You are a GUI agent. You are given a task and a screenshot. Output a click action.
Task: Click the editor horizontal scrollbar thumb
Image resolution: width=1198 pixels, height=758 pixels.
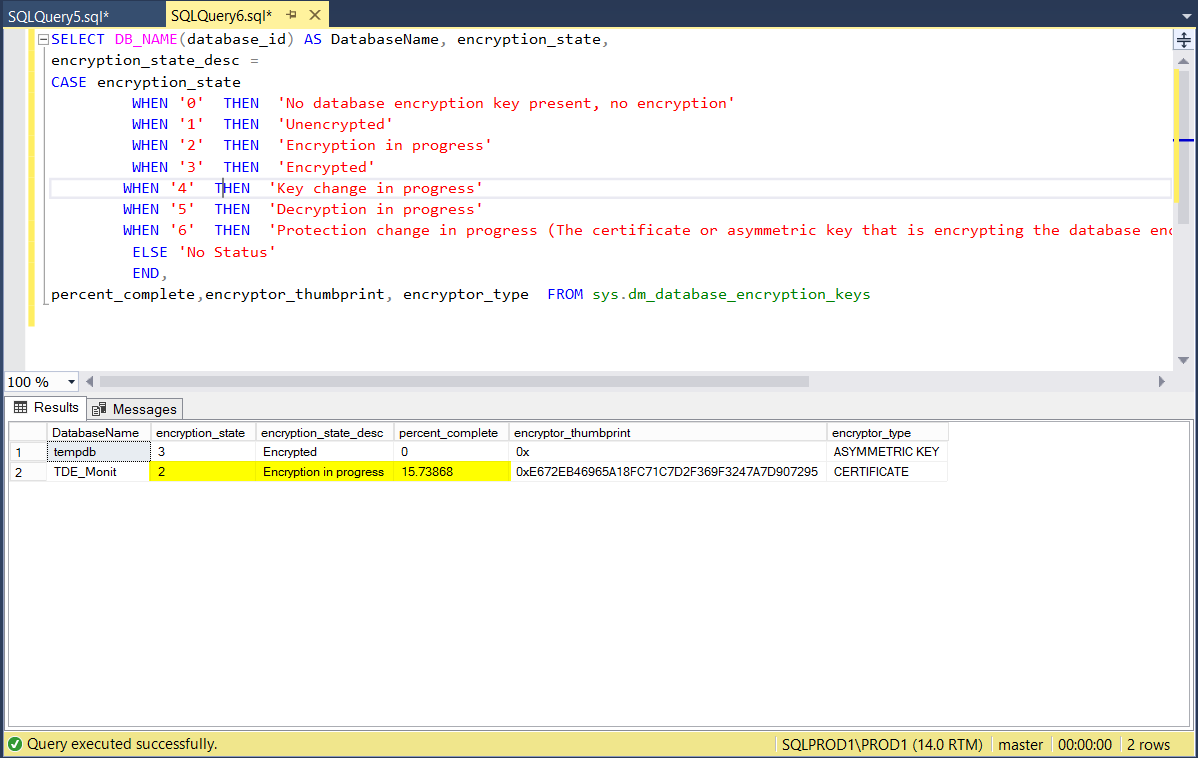click(x=454, y=381)
